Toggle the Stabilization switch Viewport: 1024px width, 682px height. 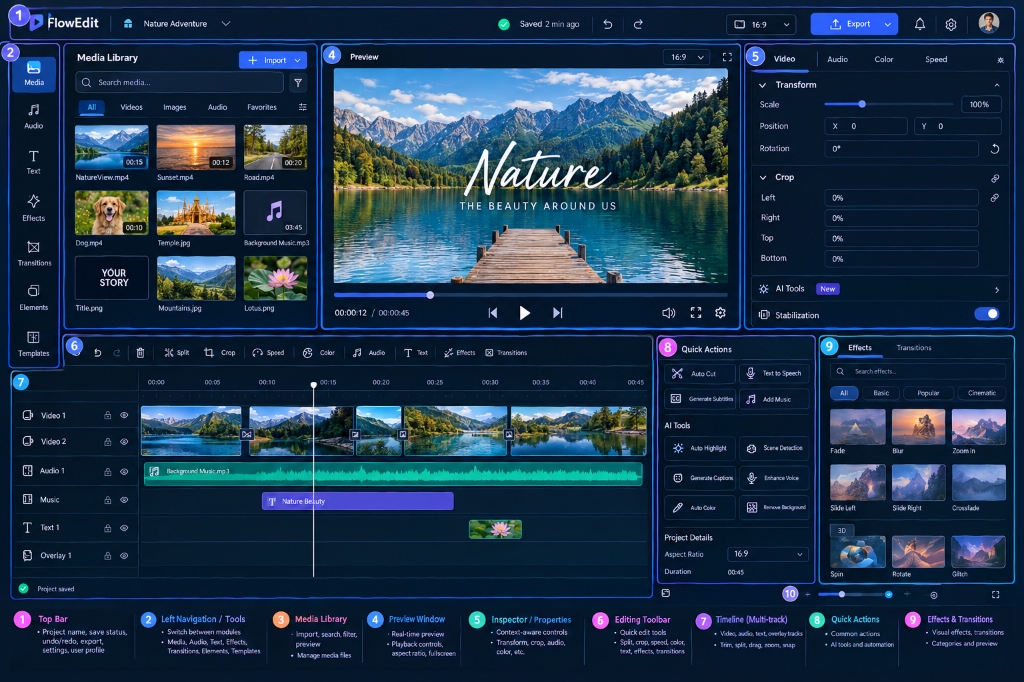click(x=987, y=314)
